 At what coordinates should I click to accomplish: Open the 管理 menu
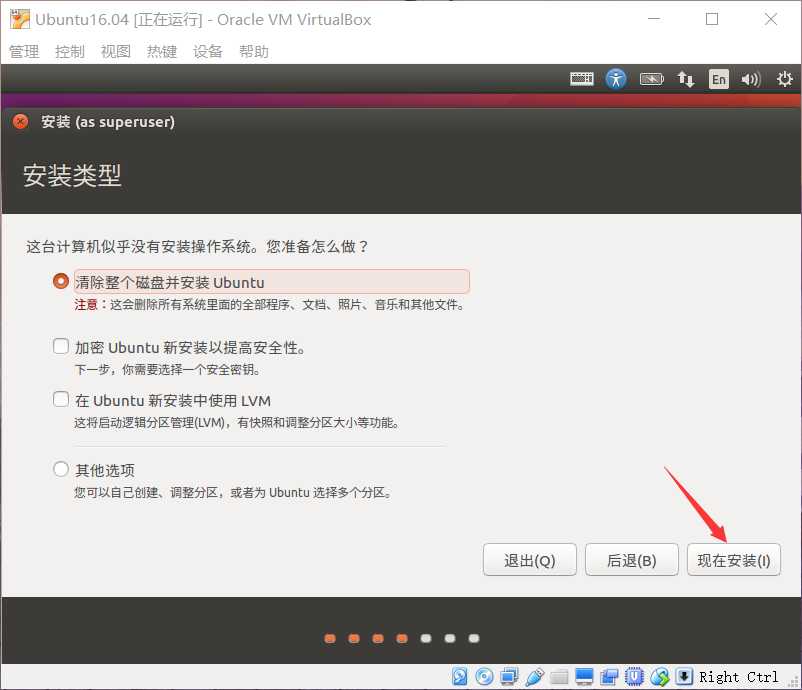click(24, 51)
